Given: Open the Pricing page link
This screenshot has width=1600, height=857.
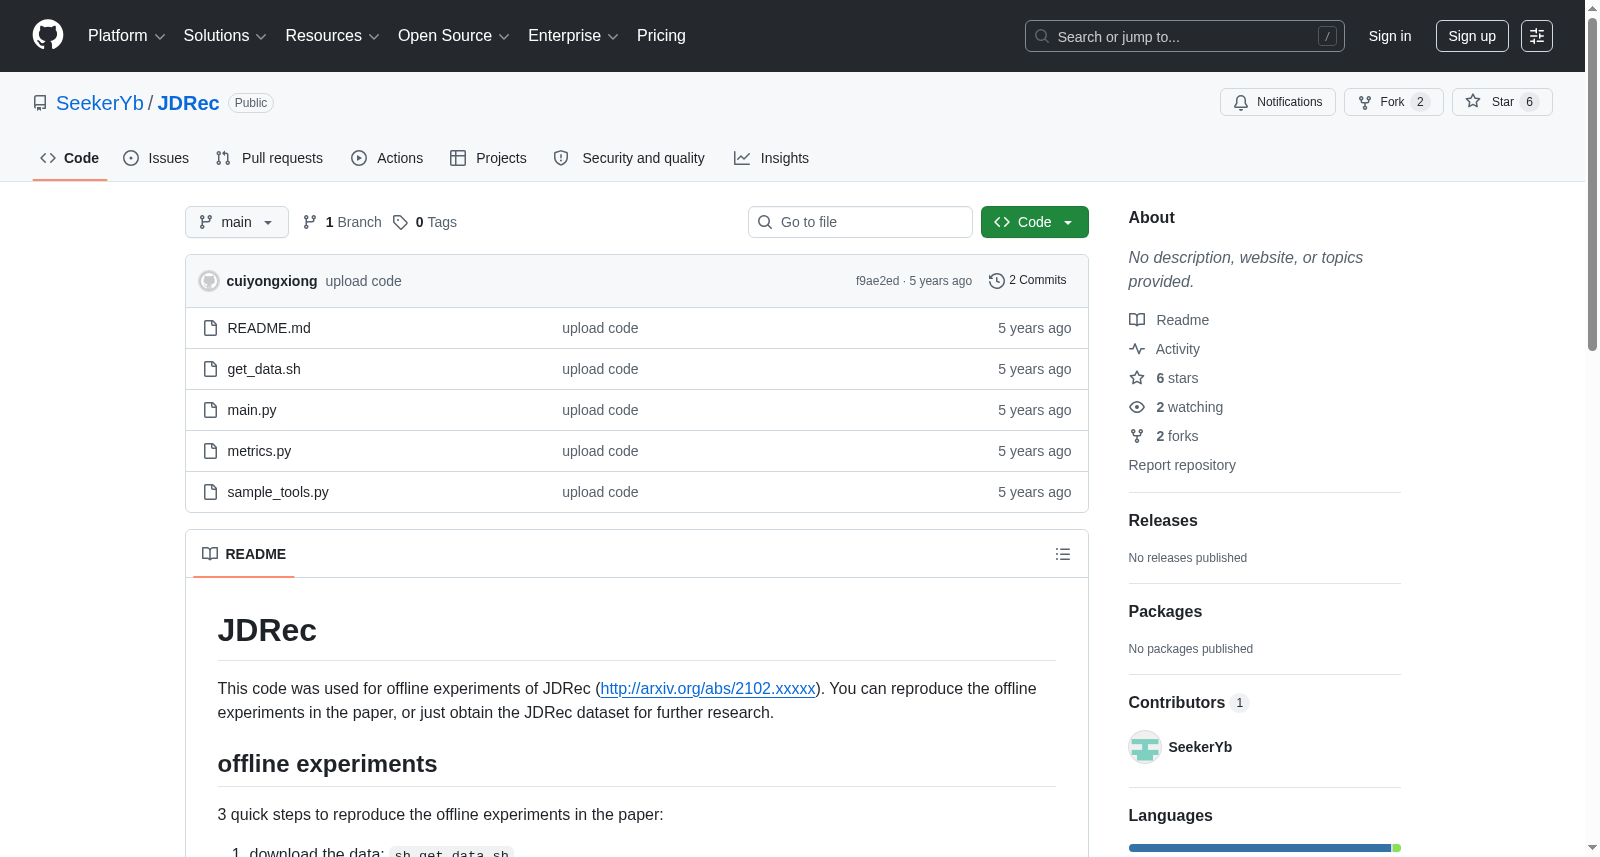Looking at the screenshot, I should pyautogui.click(x=661, y=36).
